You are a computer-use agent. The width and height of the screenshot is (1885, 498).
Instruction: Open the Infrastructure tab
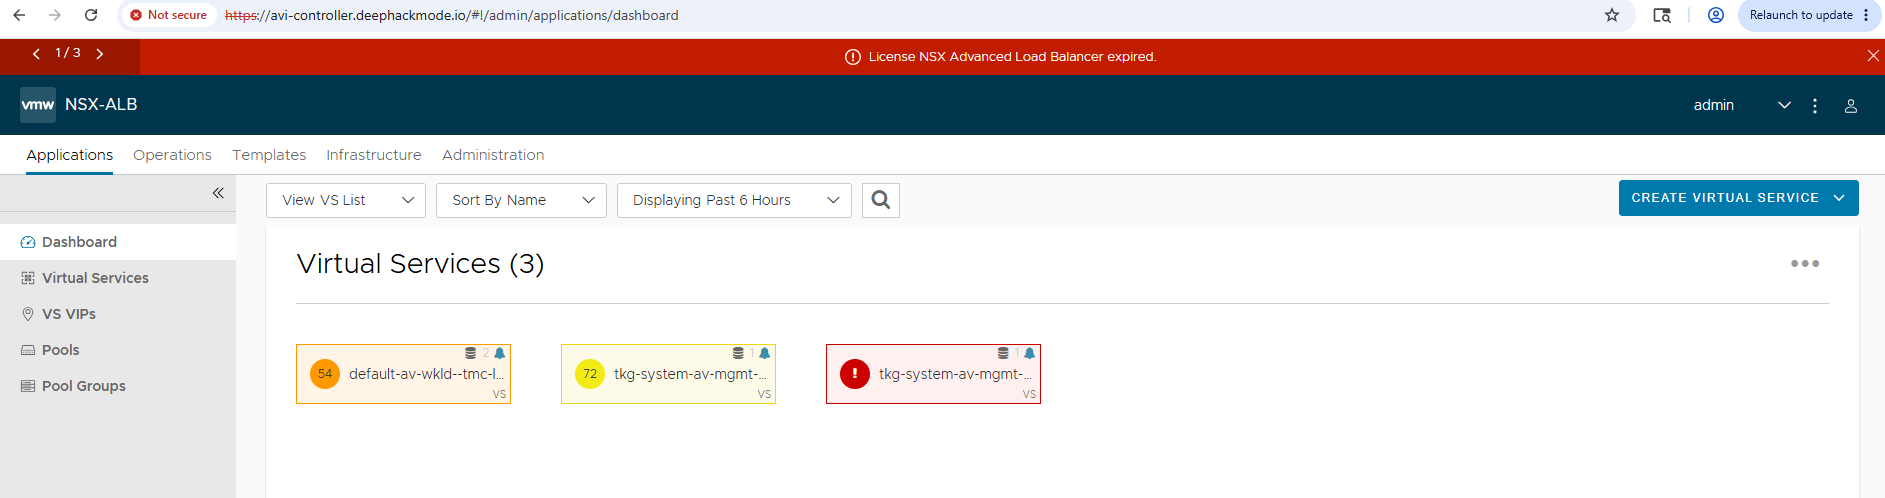374,155
